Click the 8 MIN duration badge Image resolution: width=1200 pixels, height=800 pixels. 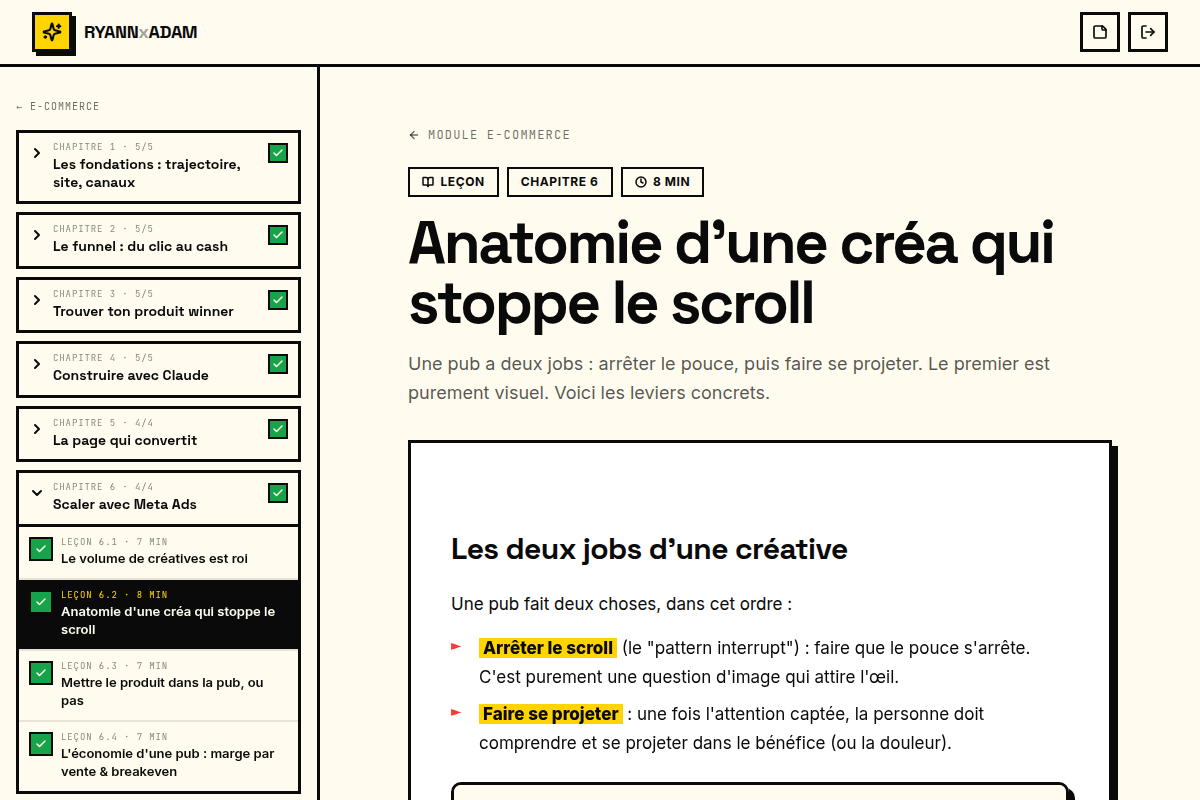(662, 182)
